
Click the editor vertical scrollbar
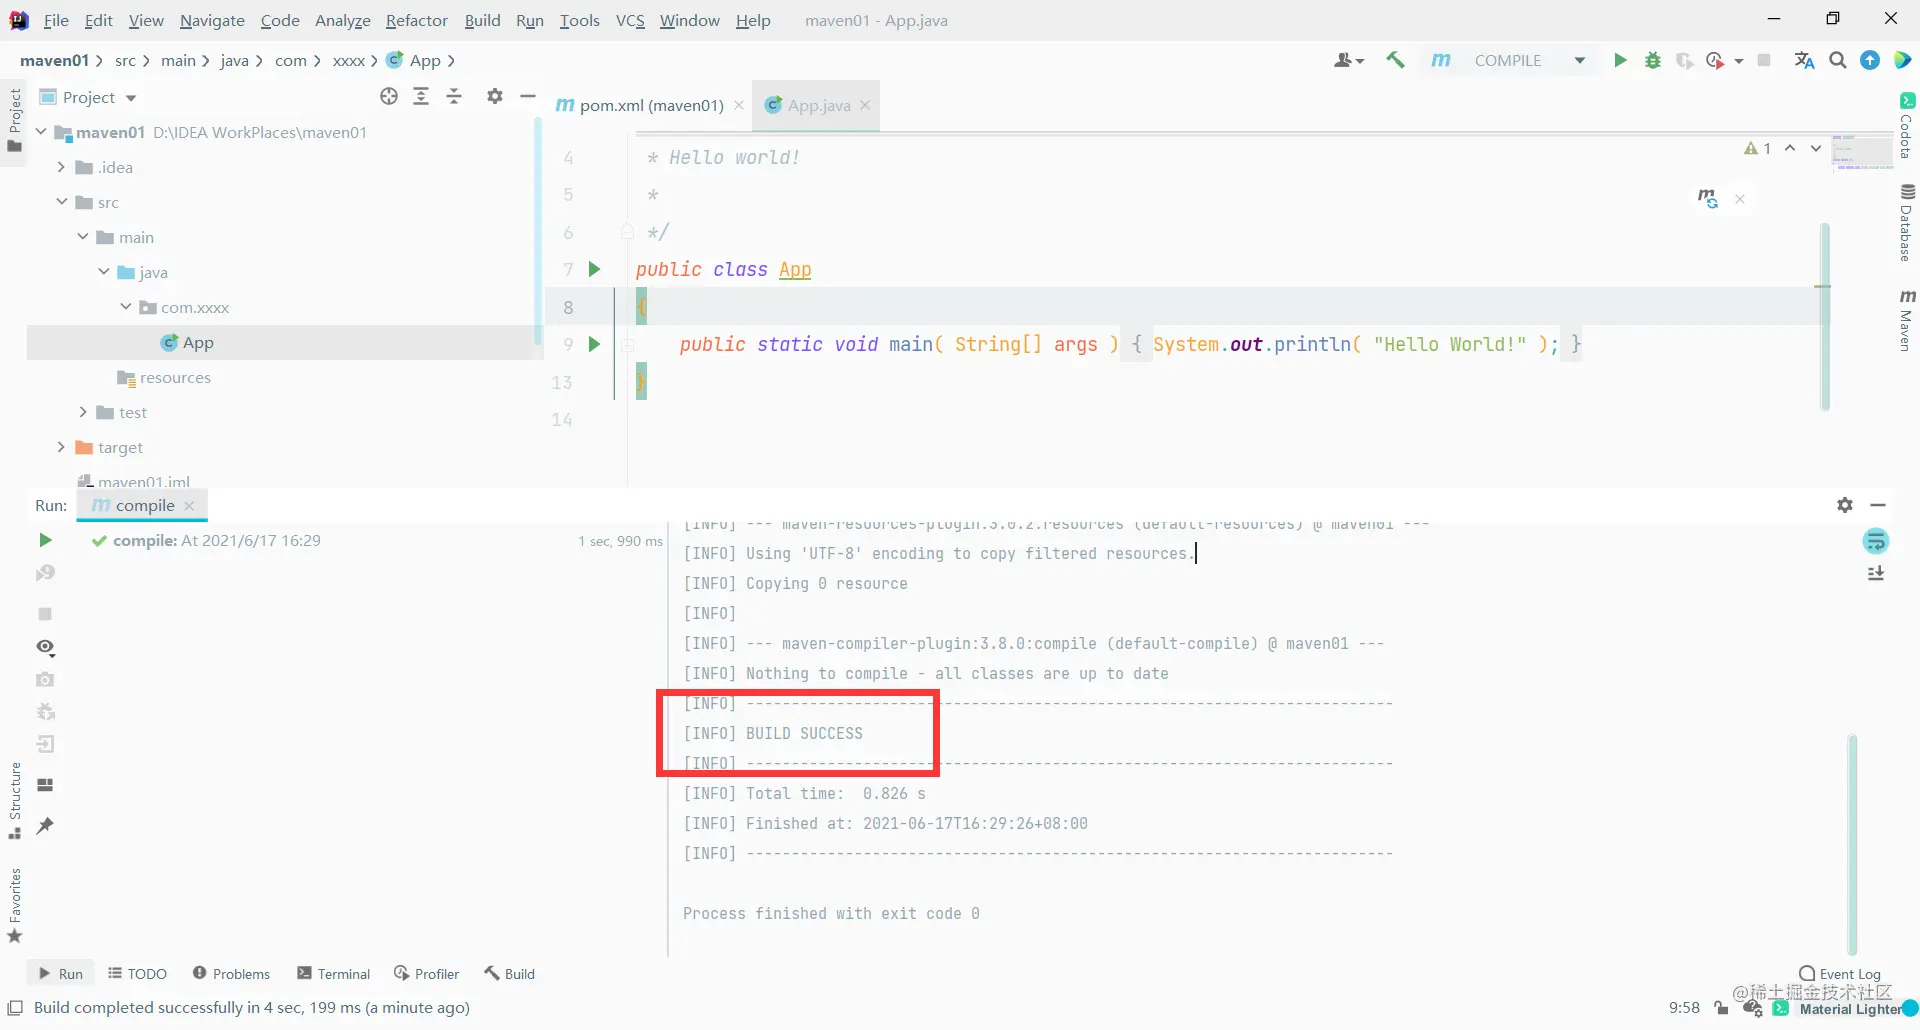(x=1825, y=315)
